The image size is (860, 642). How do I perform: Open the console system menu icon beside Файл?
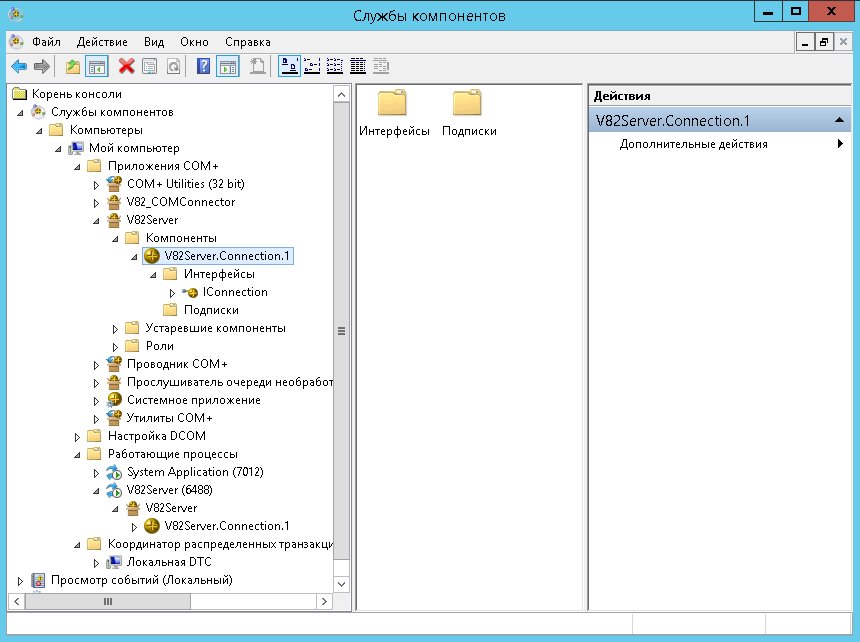point(16,42)
